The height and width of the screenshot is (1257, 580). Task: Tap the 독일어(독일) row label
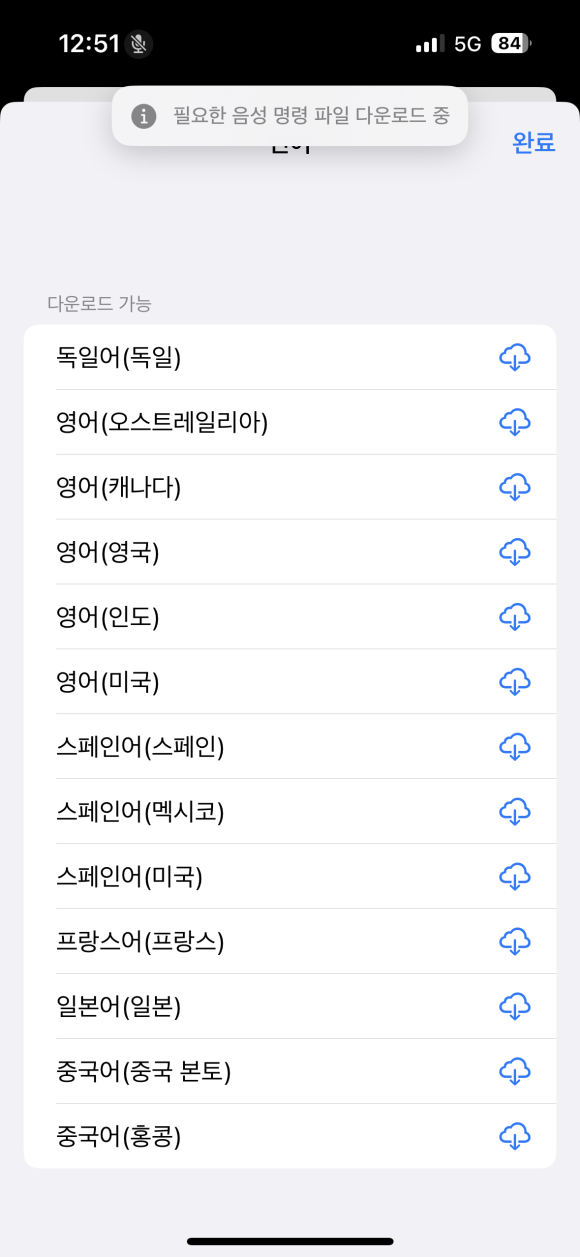119,357
